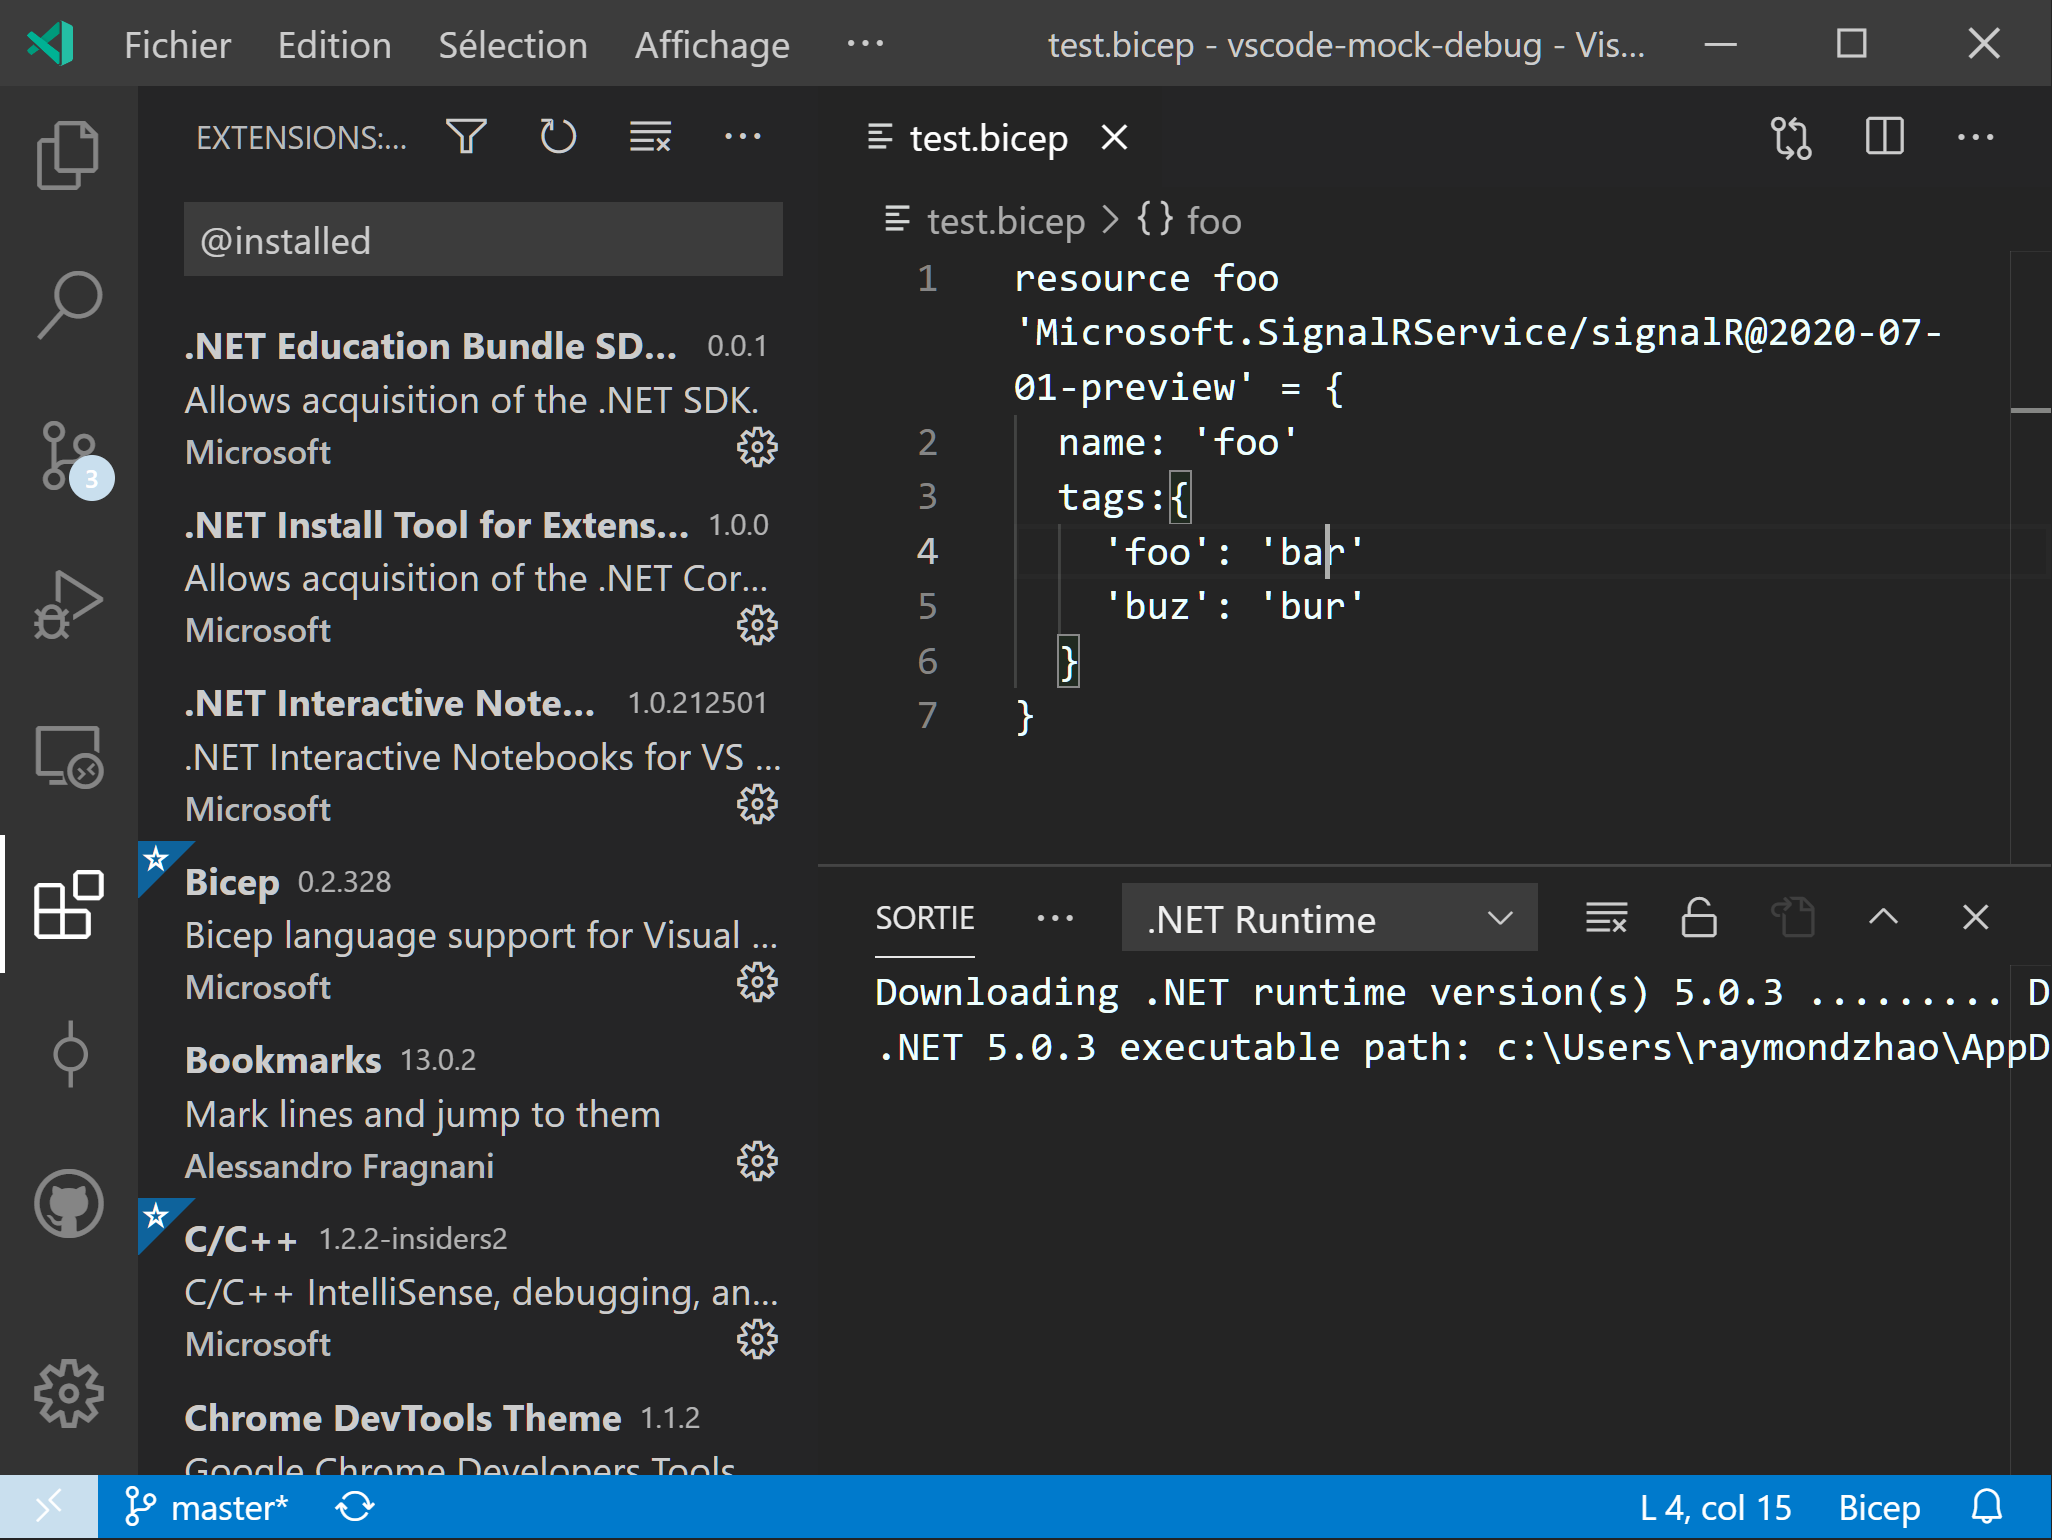
Task: Open Extensions view more actions menu
Action: coord(742,137)
